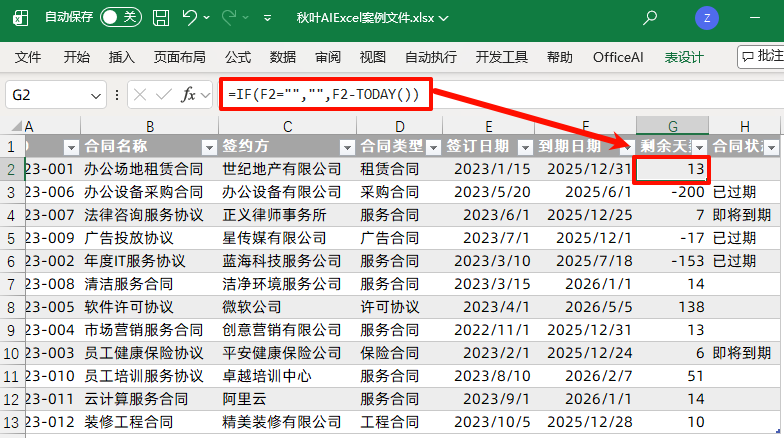Switch to the 开始 ribbon tab
Screen dimensions: 784x438
(76, 57)
